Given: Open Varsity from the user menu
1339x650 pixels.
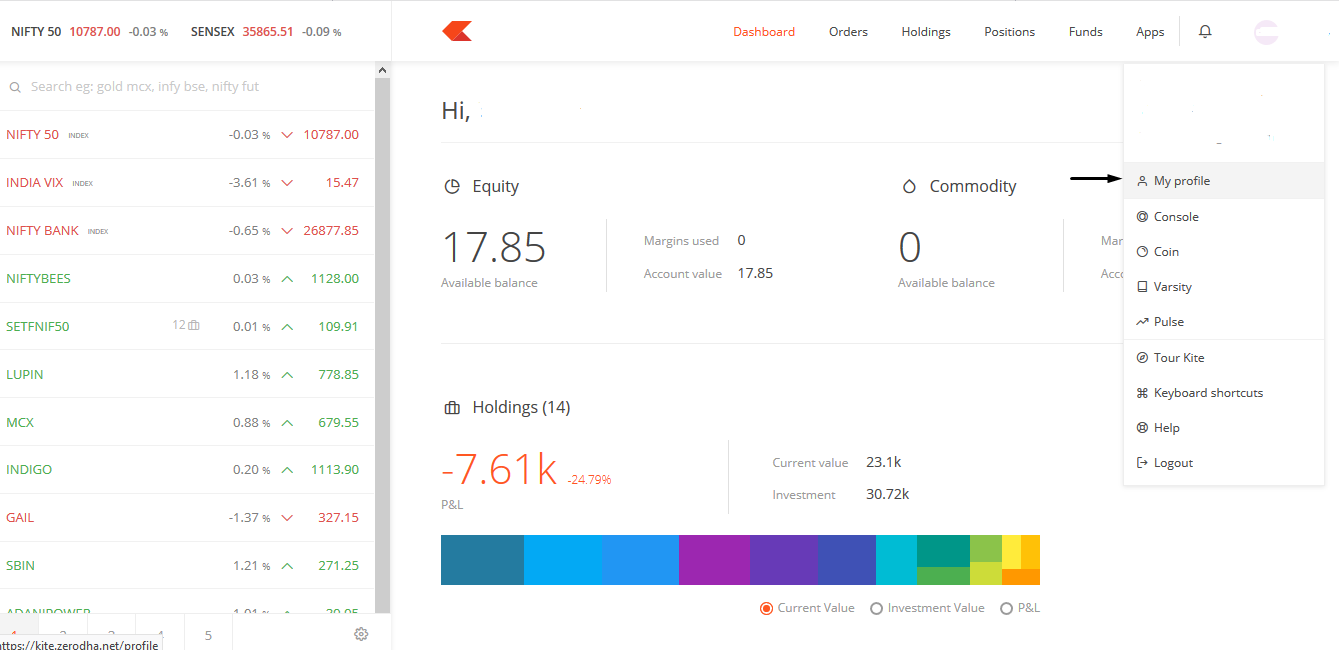Looking at the screenshot, I should tap(1224, 286).
